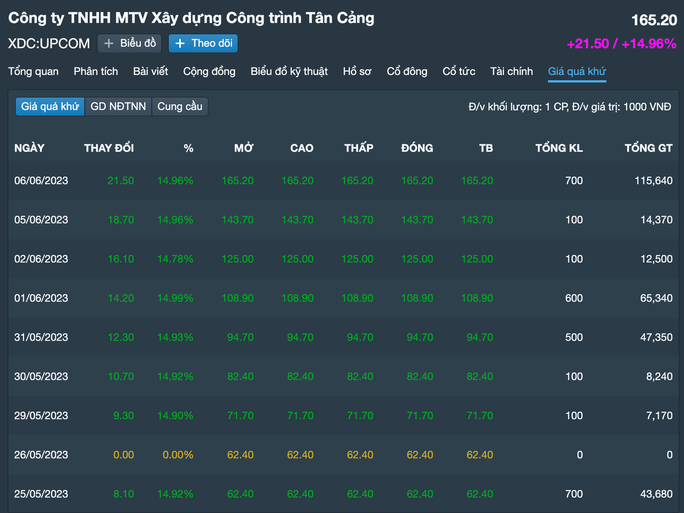Click the 18.70 change value
The width and height of the screenshot is (684, 513).
tap(121, 220)
